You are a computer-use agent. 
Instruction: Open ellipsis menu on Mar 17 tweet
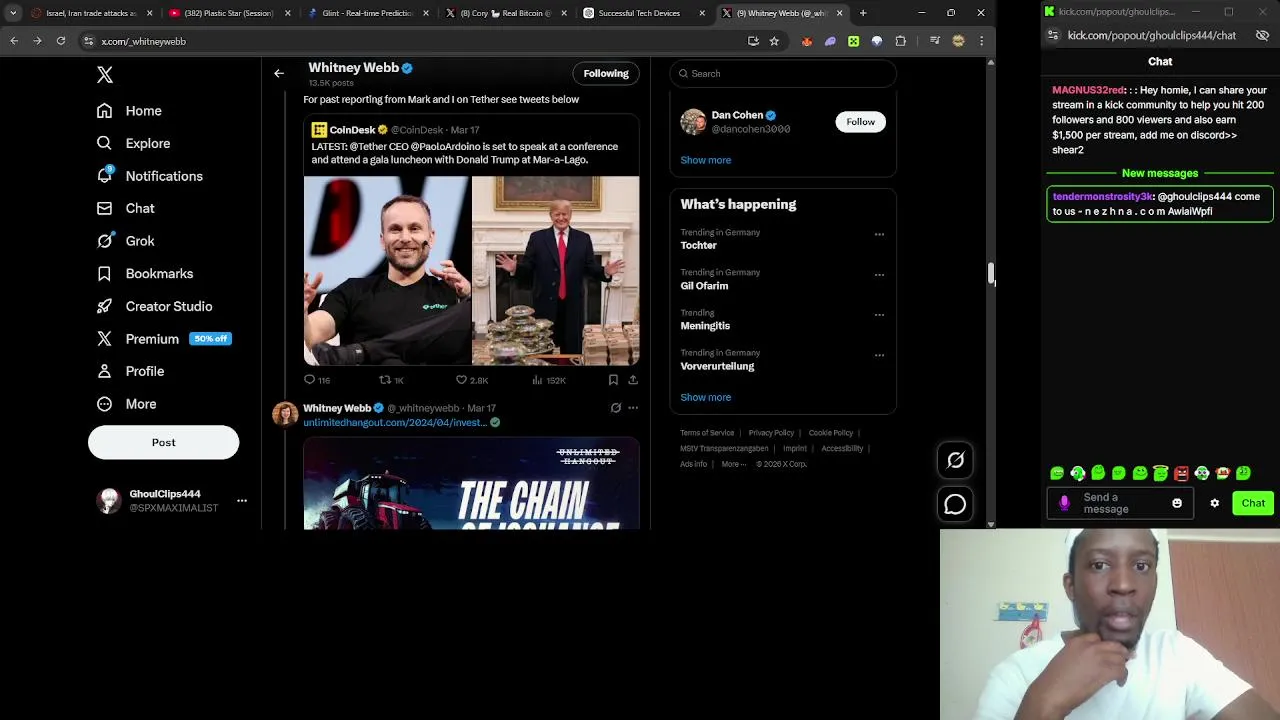tap(633, 408)
